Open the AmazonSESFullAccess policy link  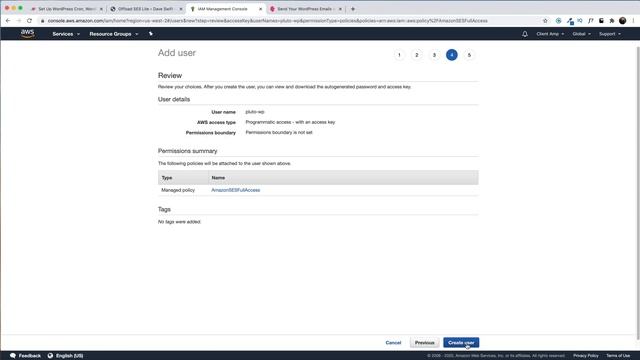coord(236,190)
